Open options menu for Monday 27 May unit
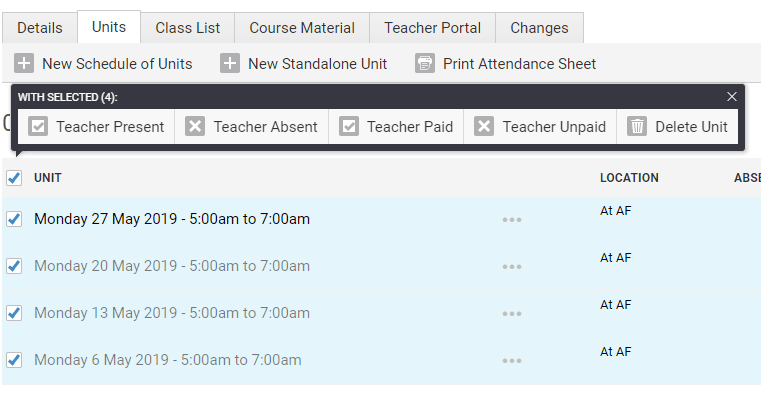761x398 pixels. 512,220
